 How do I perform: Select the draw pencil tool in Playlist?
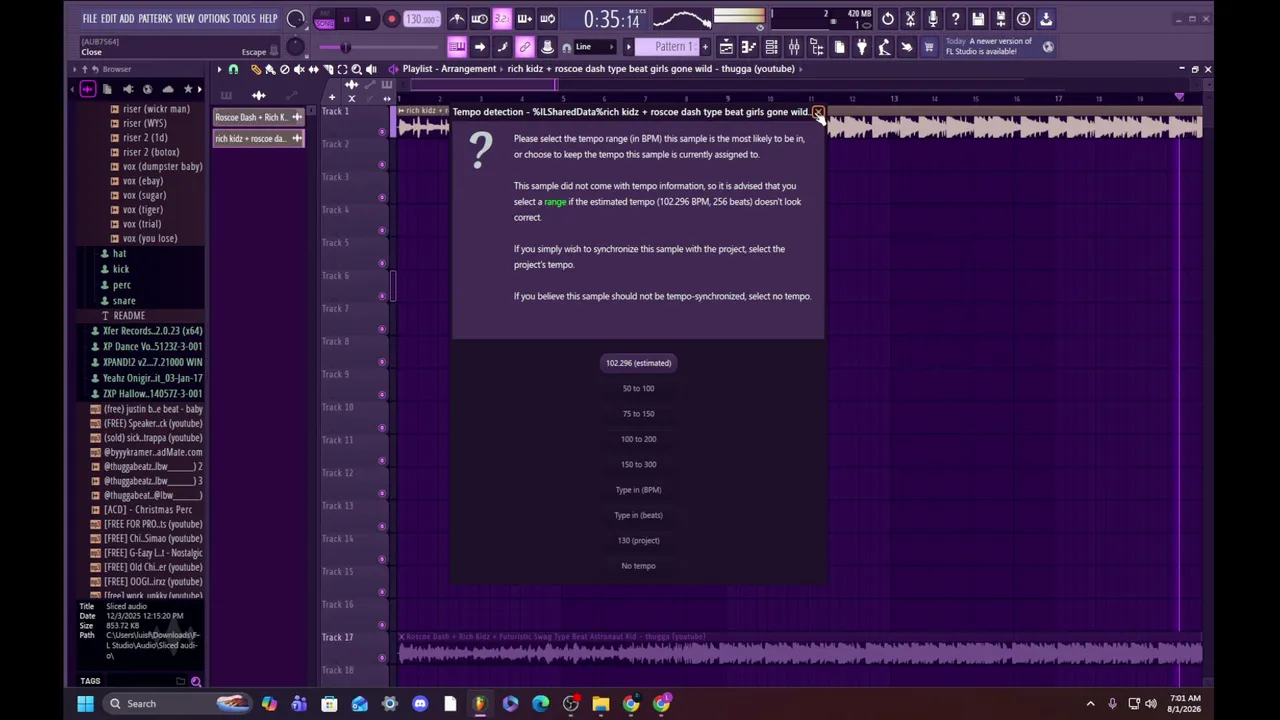point(256,69)
